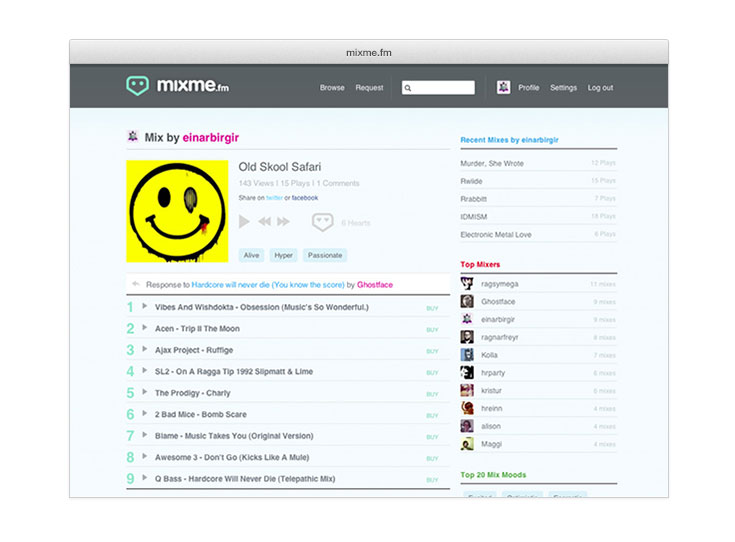The width and height of the screenshot is (735, 542).
Task: Buy track 5 The Prodigy - Charly
Action: [x=432, y=394]
